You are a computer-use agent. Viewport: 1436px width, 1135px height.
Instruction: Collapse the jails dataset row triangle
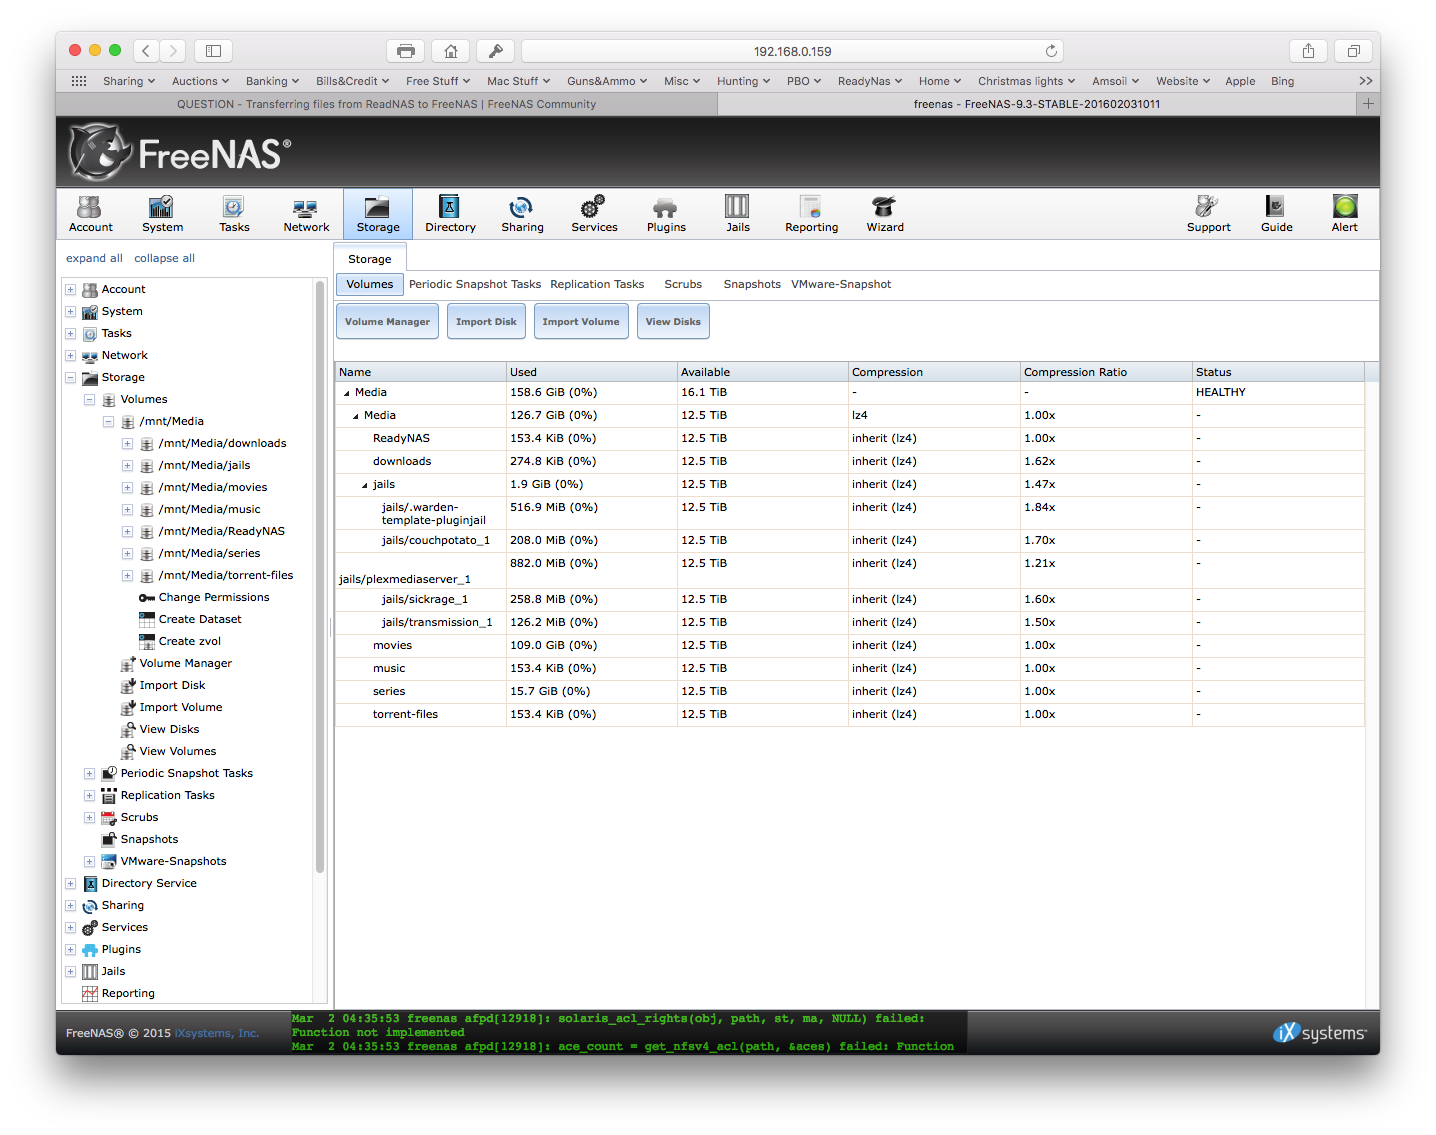[365, 485]
